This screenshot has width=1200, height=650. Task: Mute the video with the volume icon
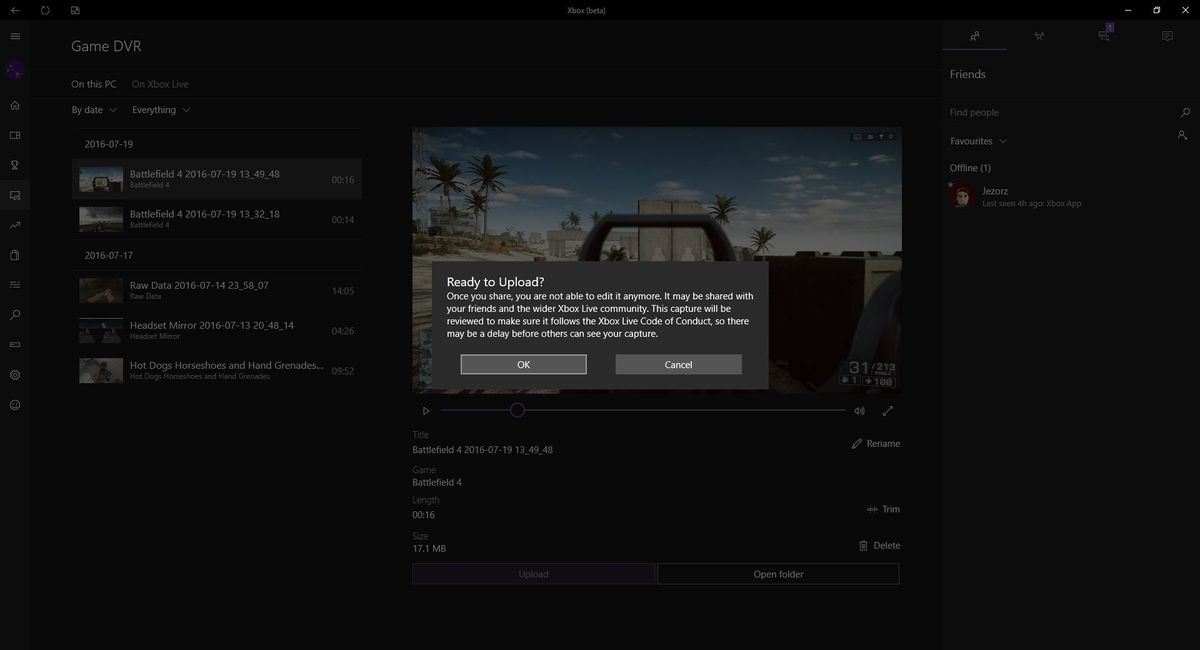(859, 410)
